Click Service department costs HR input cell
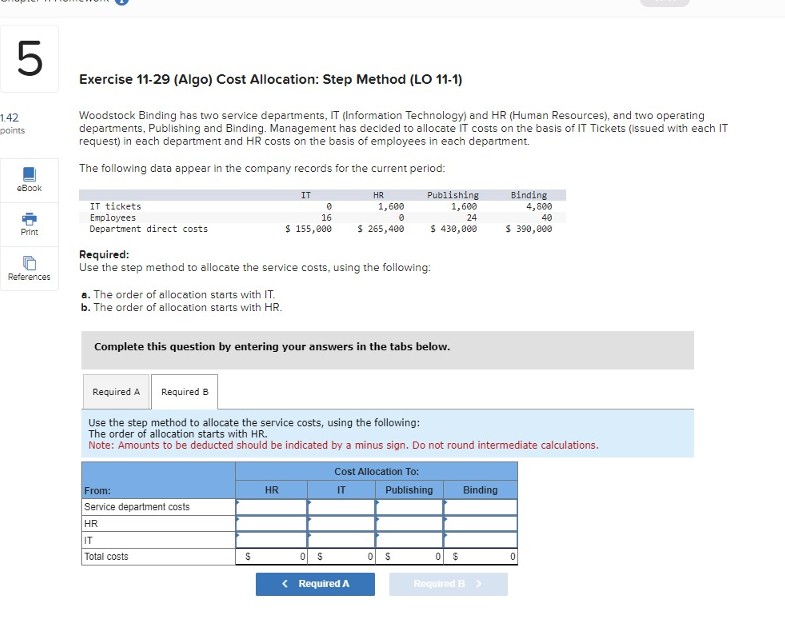The image size is (785, 618). point(271,507)
